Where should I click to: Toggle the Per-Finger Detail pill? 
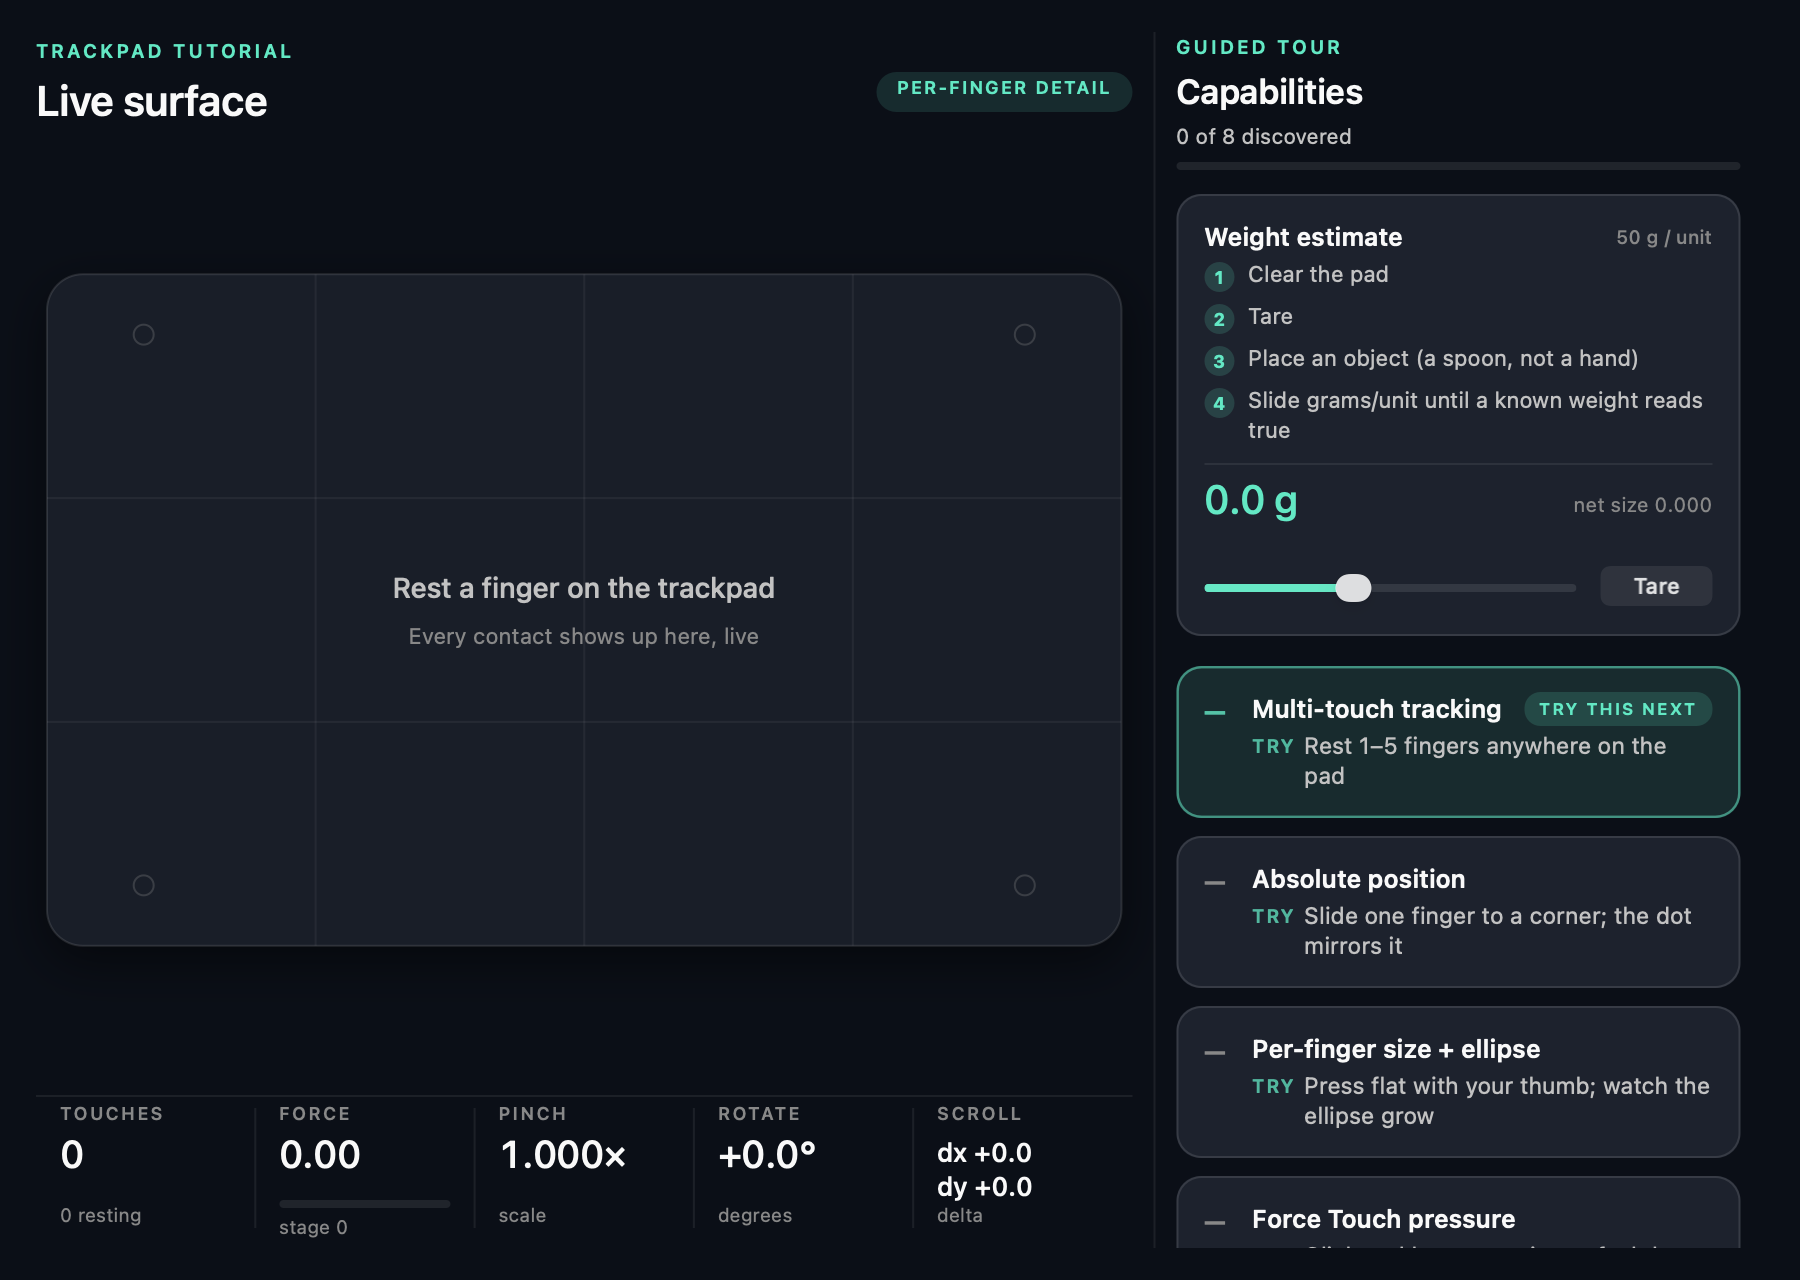click(1004, 90)
